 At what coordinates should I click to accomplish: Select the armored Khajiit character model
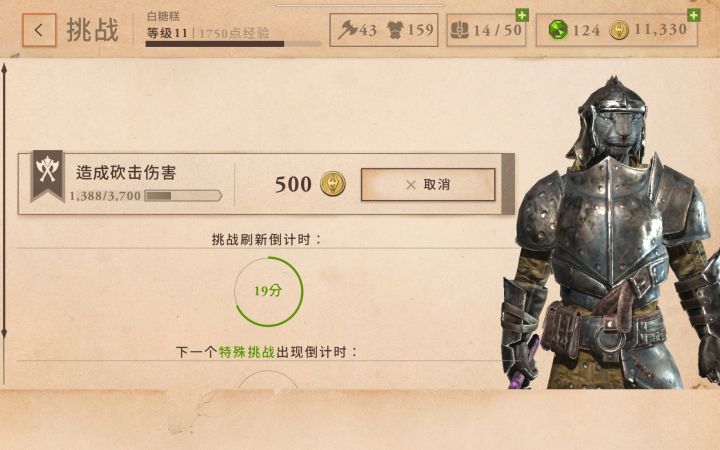pos(611,234)
